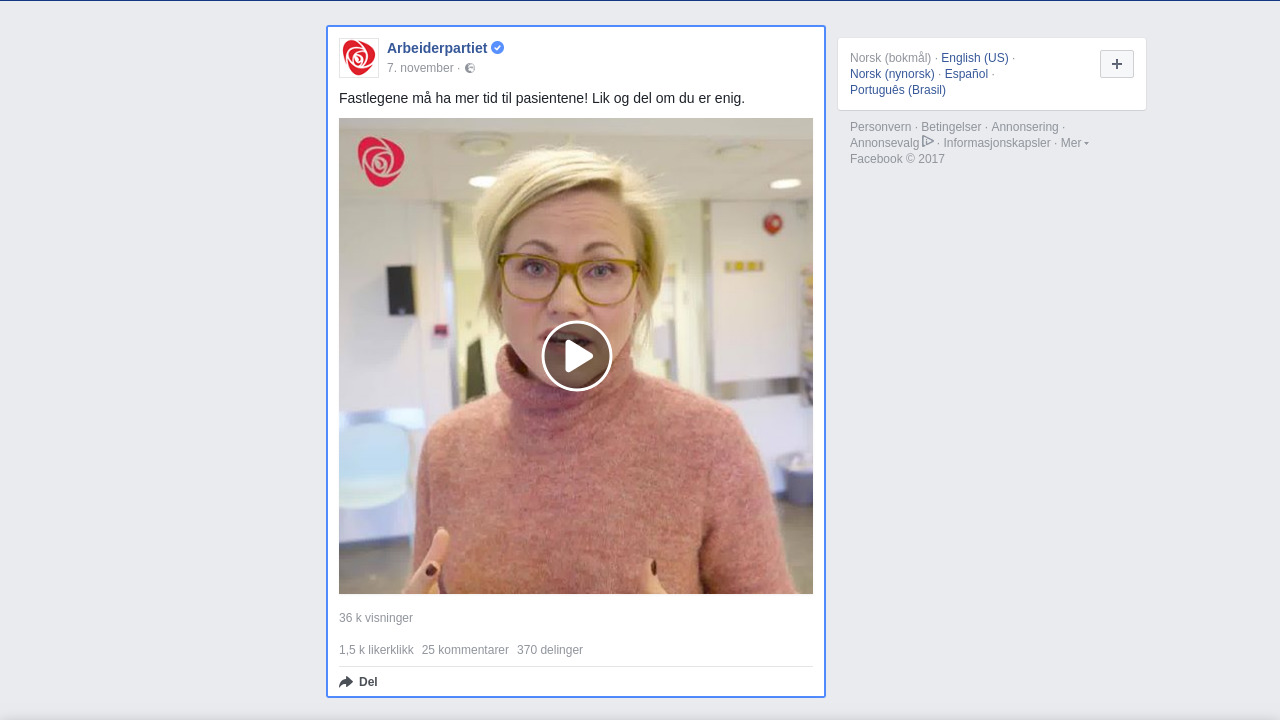Click the Del share button label

[x=368, y=682]
